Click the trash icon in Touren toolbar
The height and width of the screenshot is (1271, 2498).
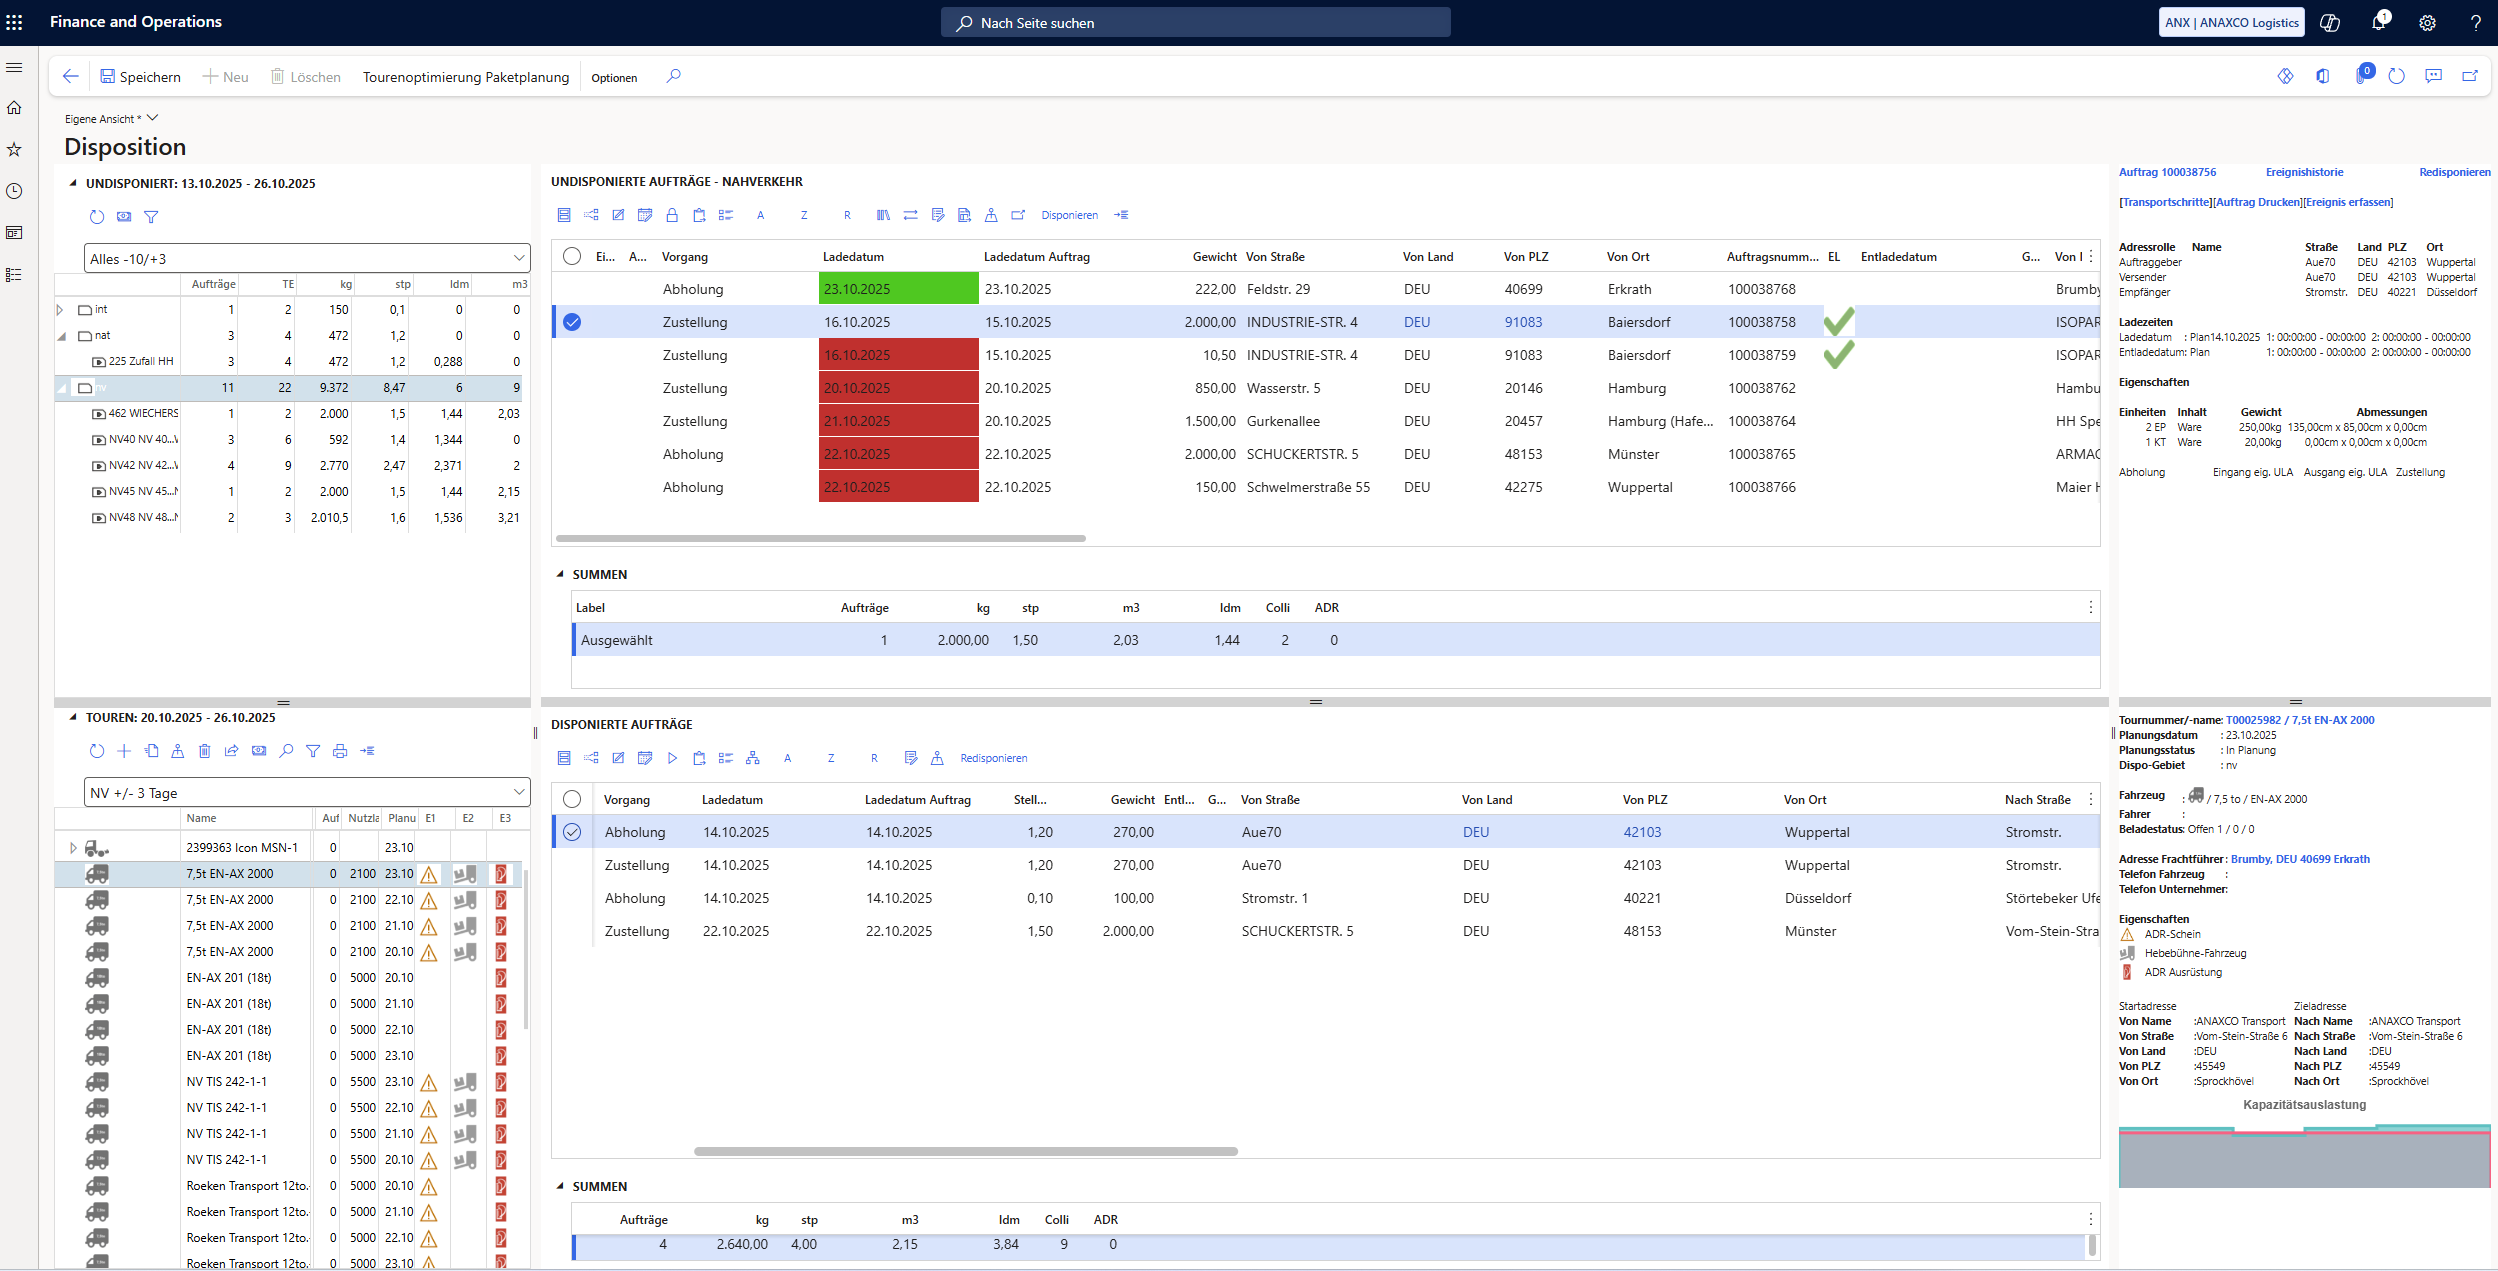click(204, 751)
